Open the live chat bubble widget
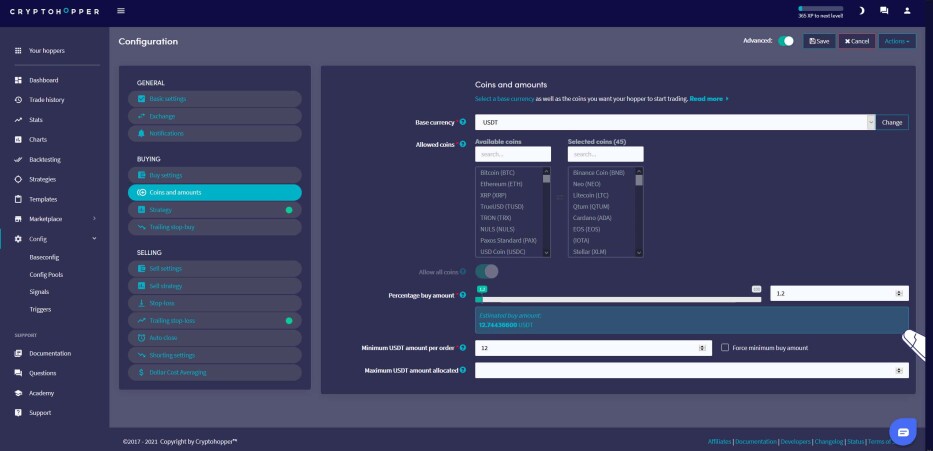The image size is (933, 451). coord(903,431)
